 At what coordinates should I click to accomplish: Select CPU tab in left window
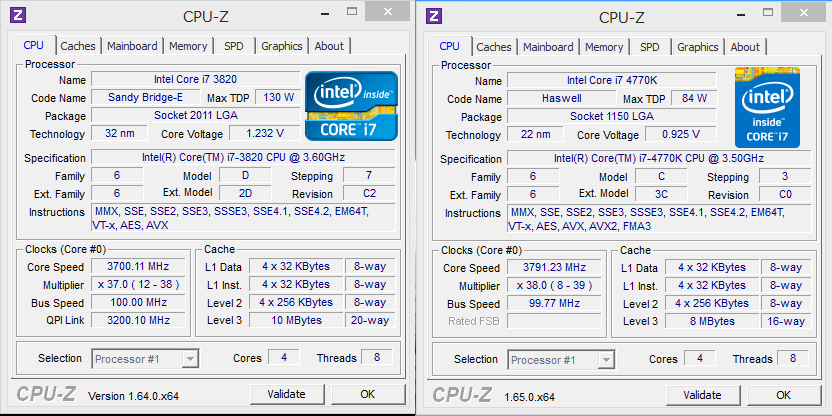[x=33, y=45]
